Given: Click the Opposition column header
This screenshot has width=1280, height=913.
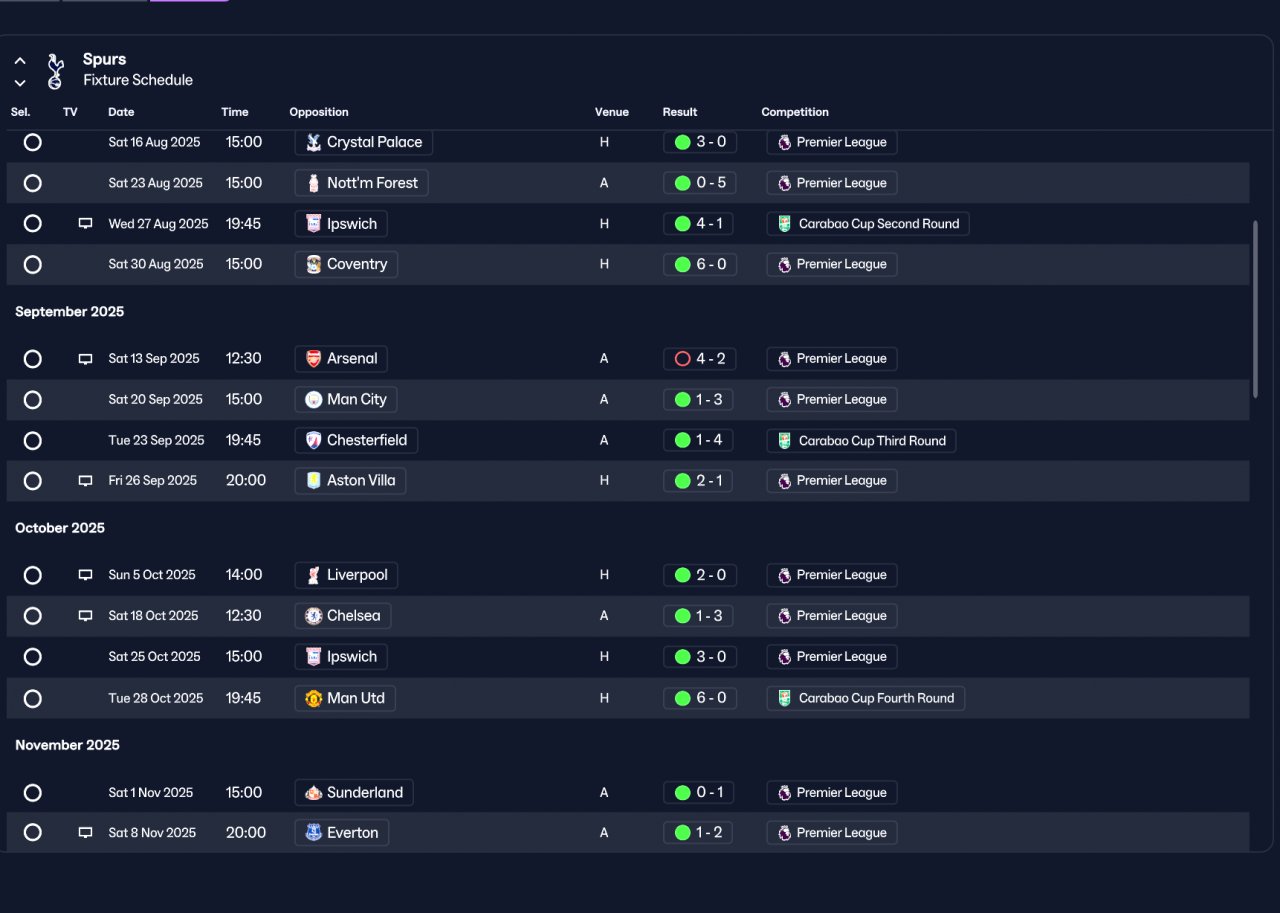Looking at the screenshot, I should tap(319, 112).
